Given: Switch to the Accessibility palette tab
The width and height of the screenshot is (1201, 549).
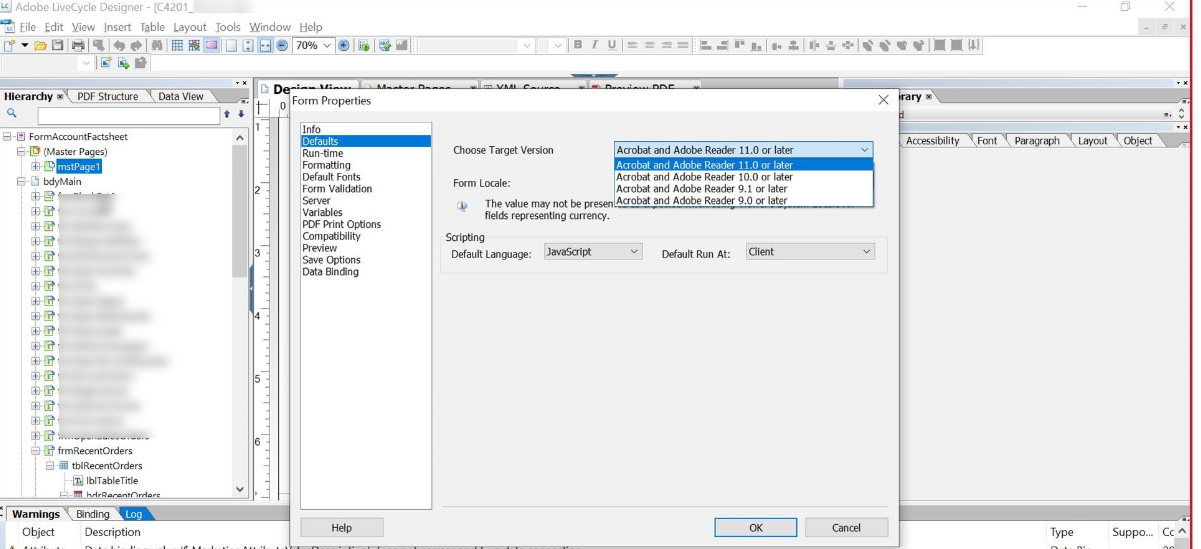Looking at the screenshot, I should click(x=933, y=141).
